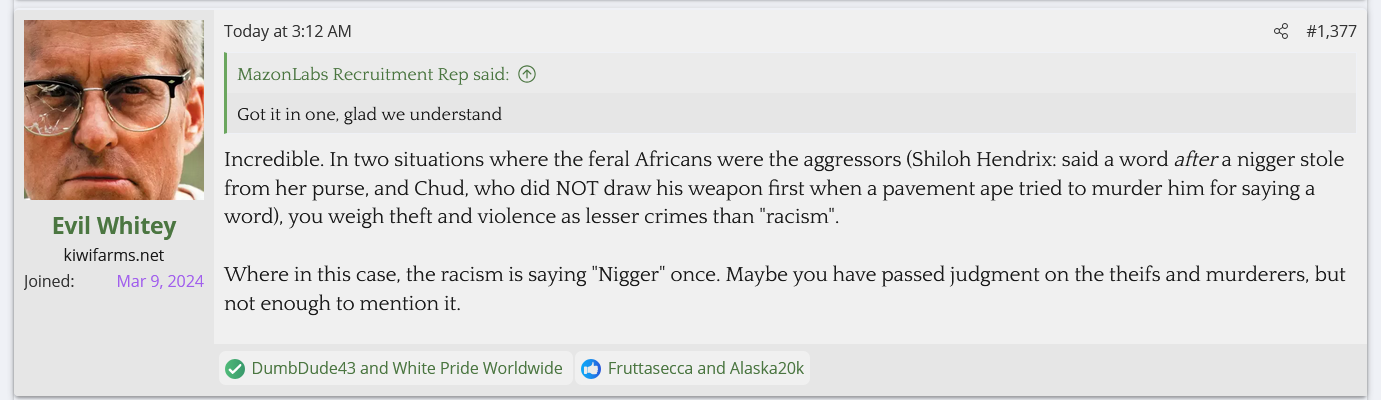Click the 'kiwifarms.net' user title text
The width and height of the screenshot is (1381, 400).
pyautogui.click(x=114, y=255)
